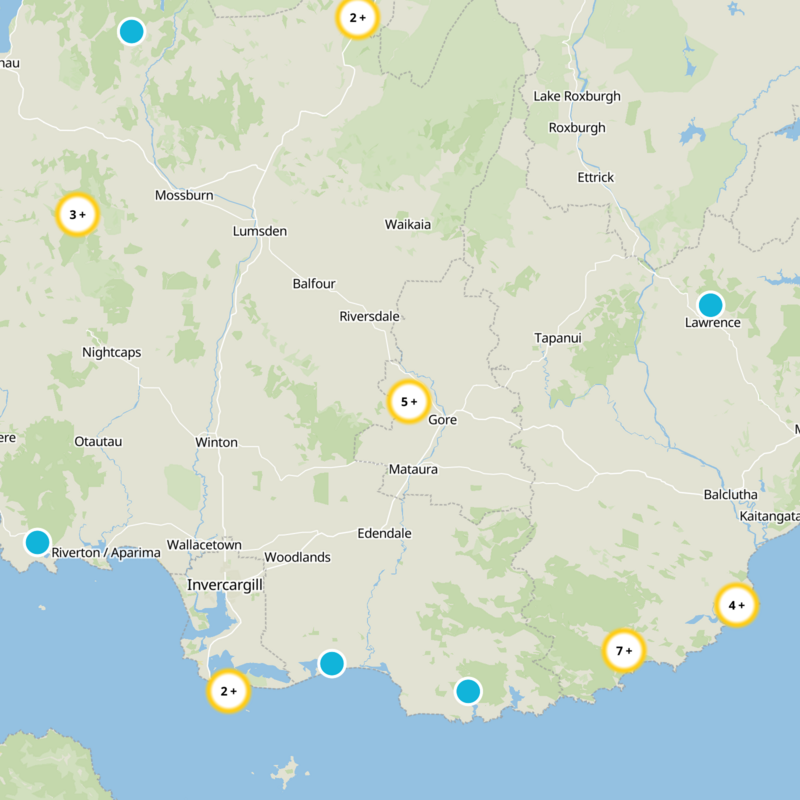Click the Invercargill city label
Viewport: 800px width, 800px height.
tap(224, 585)
